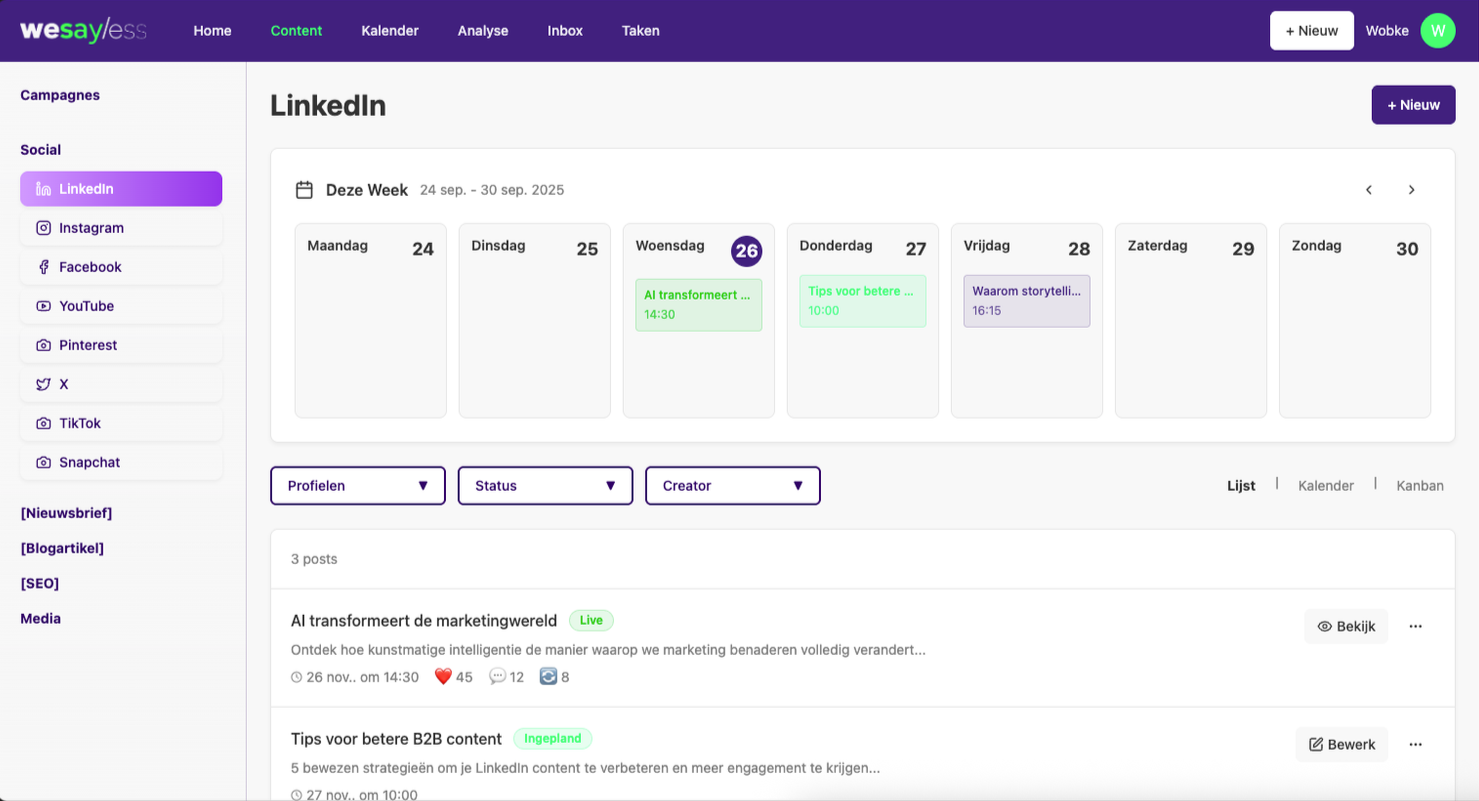Switch to Lijst view

pyautogui.click(x=1241, y=486)
